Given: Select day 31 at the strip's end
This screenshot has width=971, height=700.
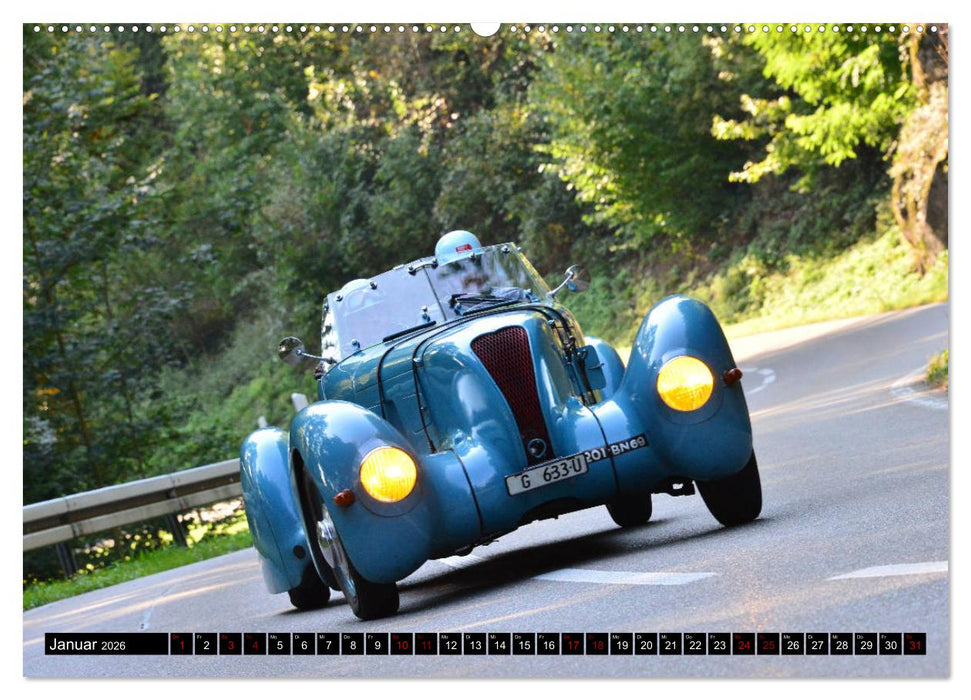Looking at the screenshot, I should (914, 644).
